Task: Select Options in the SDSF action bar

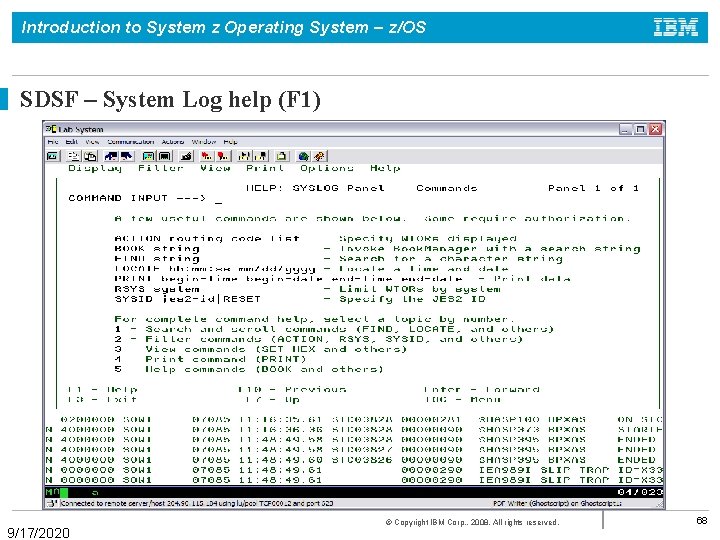Action: pos(326,168)
